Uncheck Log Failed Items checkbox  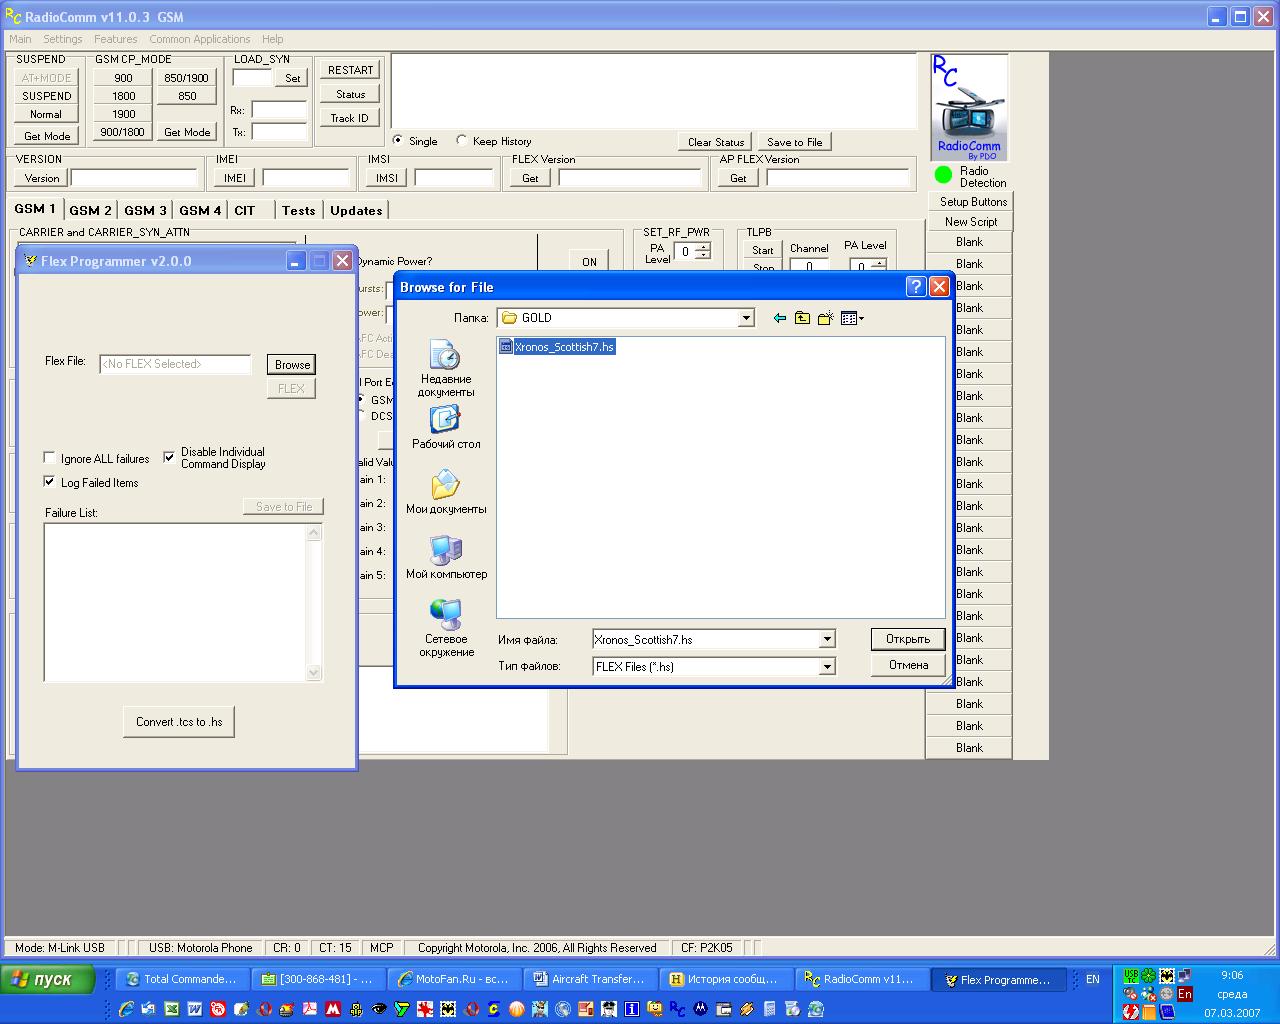[49, 482]
